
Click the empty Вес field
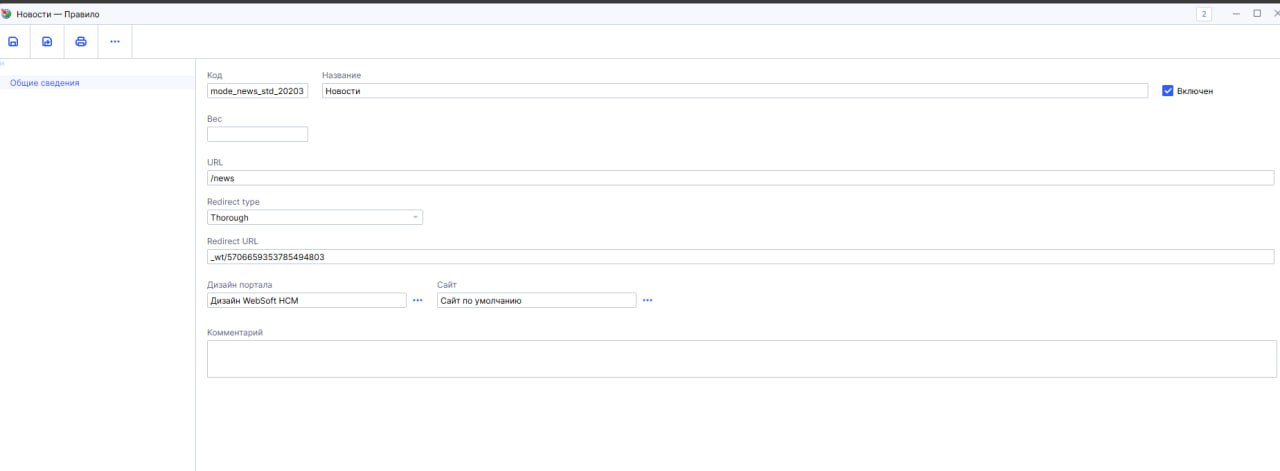tap(257, 134)
